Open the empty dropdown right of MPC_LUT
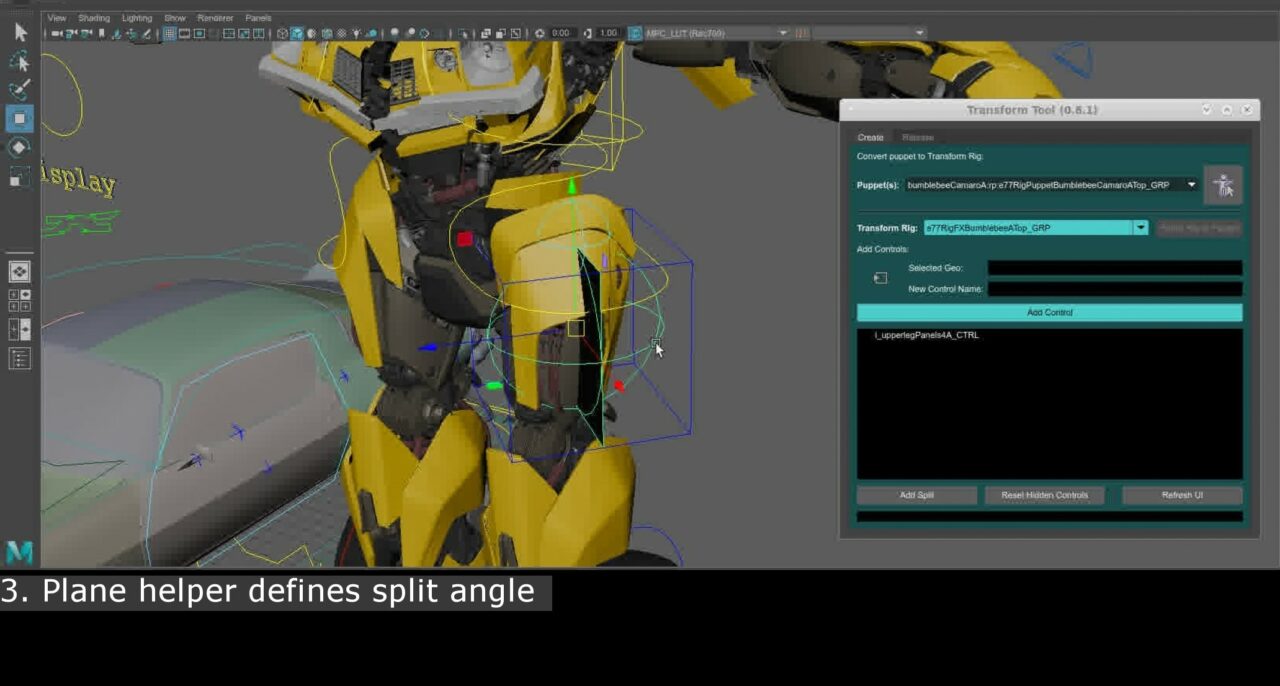 pos(869,33)
